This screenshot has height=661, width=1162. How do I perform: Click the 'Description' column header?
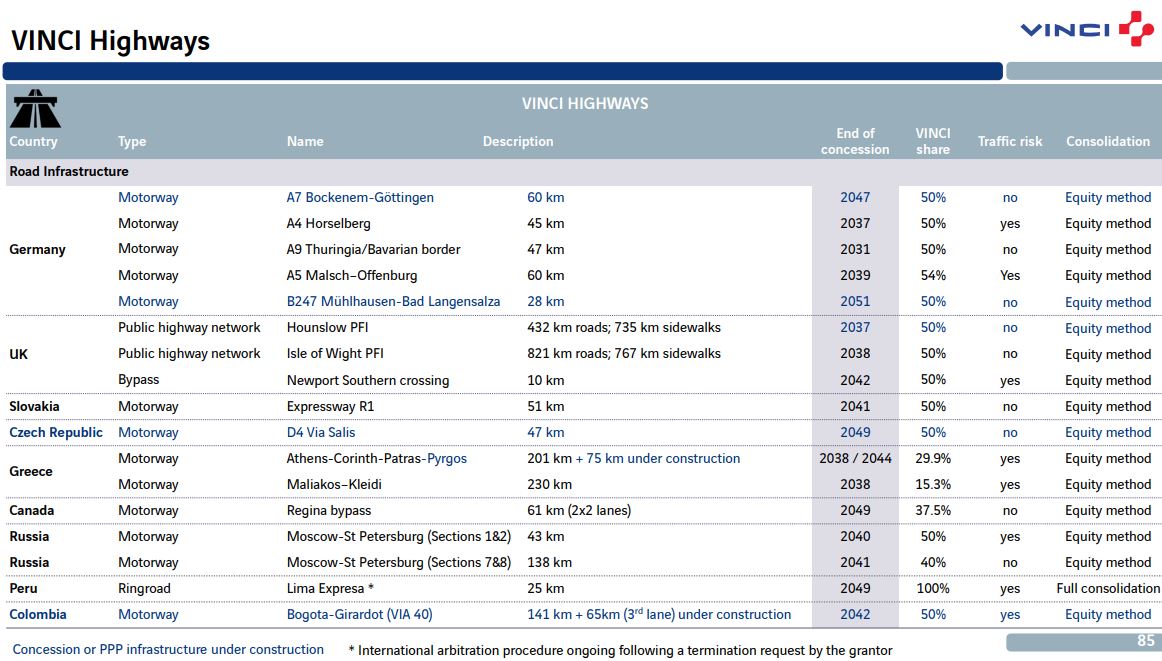(x=518, y=141)
